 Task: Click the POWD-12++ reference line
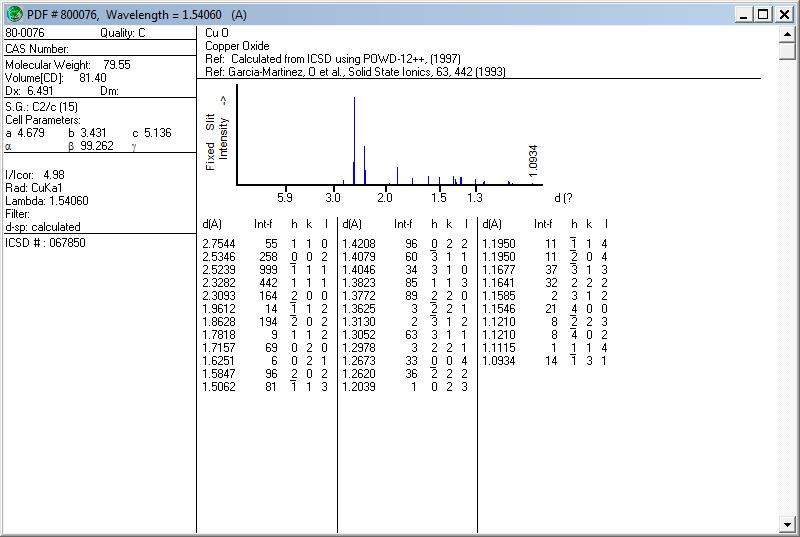(x=333, y=59)
